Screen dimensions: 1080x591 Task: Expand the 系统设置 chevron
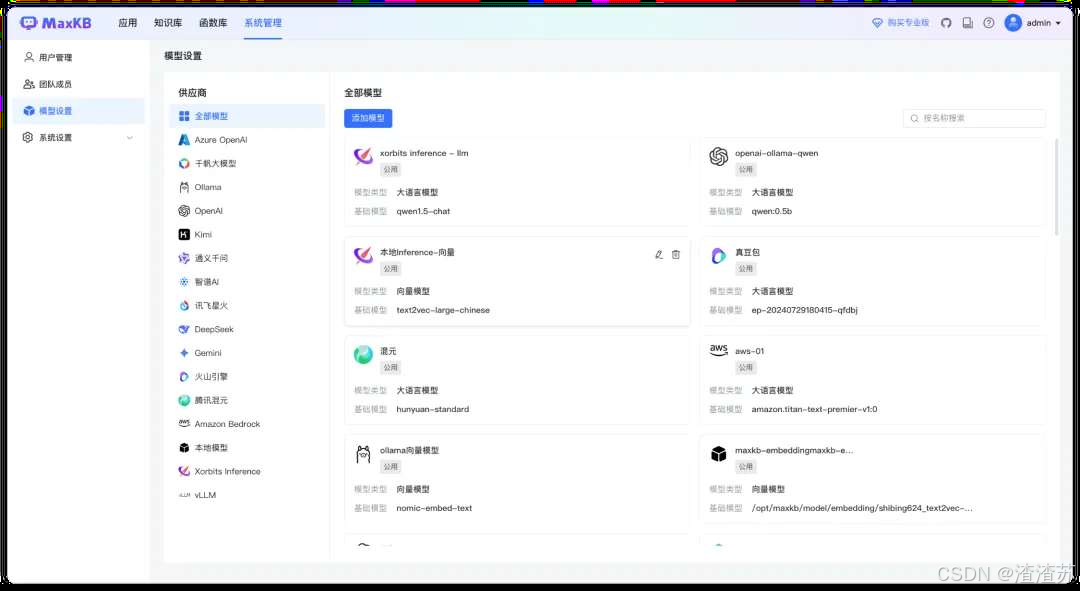click(x=129, y=138)
